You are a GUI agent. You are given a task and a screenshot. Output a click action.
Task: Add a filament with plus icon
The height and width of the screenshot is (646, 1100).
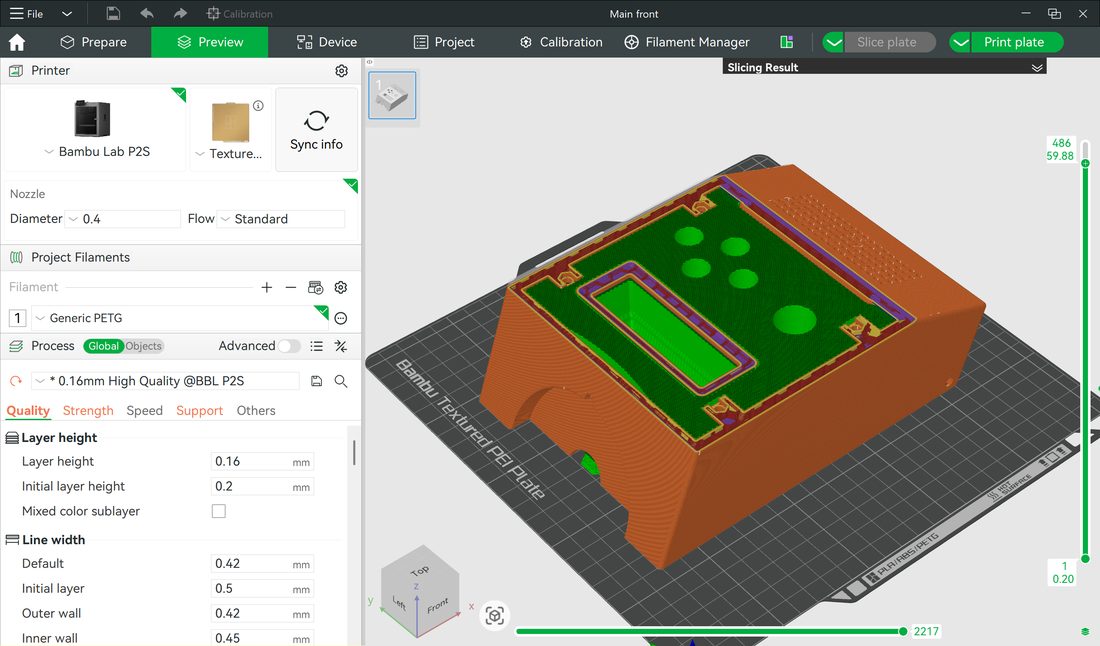pos(267,287)
